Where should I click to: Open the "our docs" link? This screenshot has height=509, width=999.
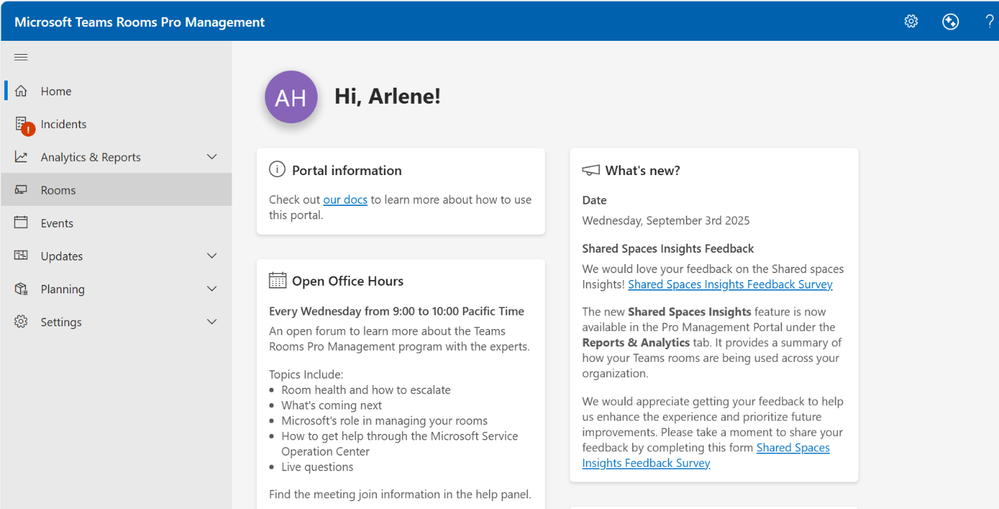[345, 200]
